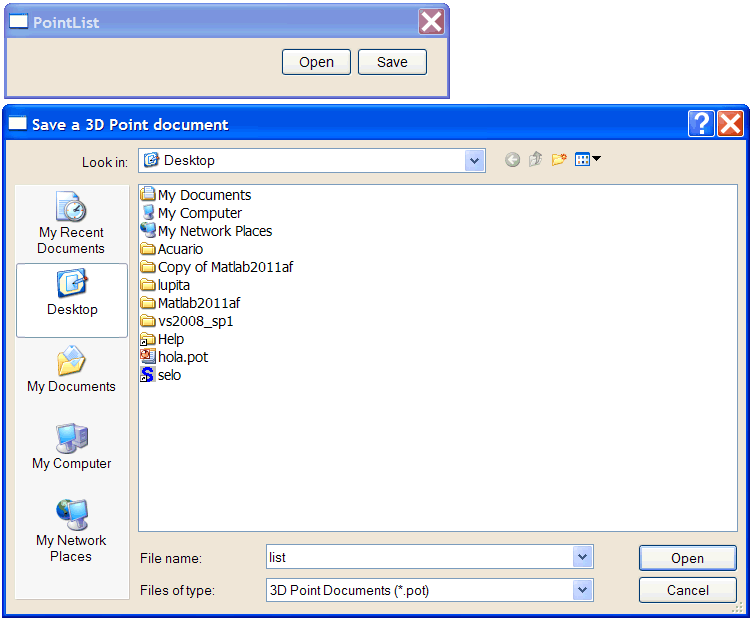Viewport: 755px width, 622px height.
Task: Click the vs2008_sp1 folder icon
Action: tap(148, 321)
